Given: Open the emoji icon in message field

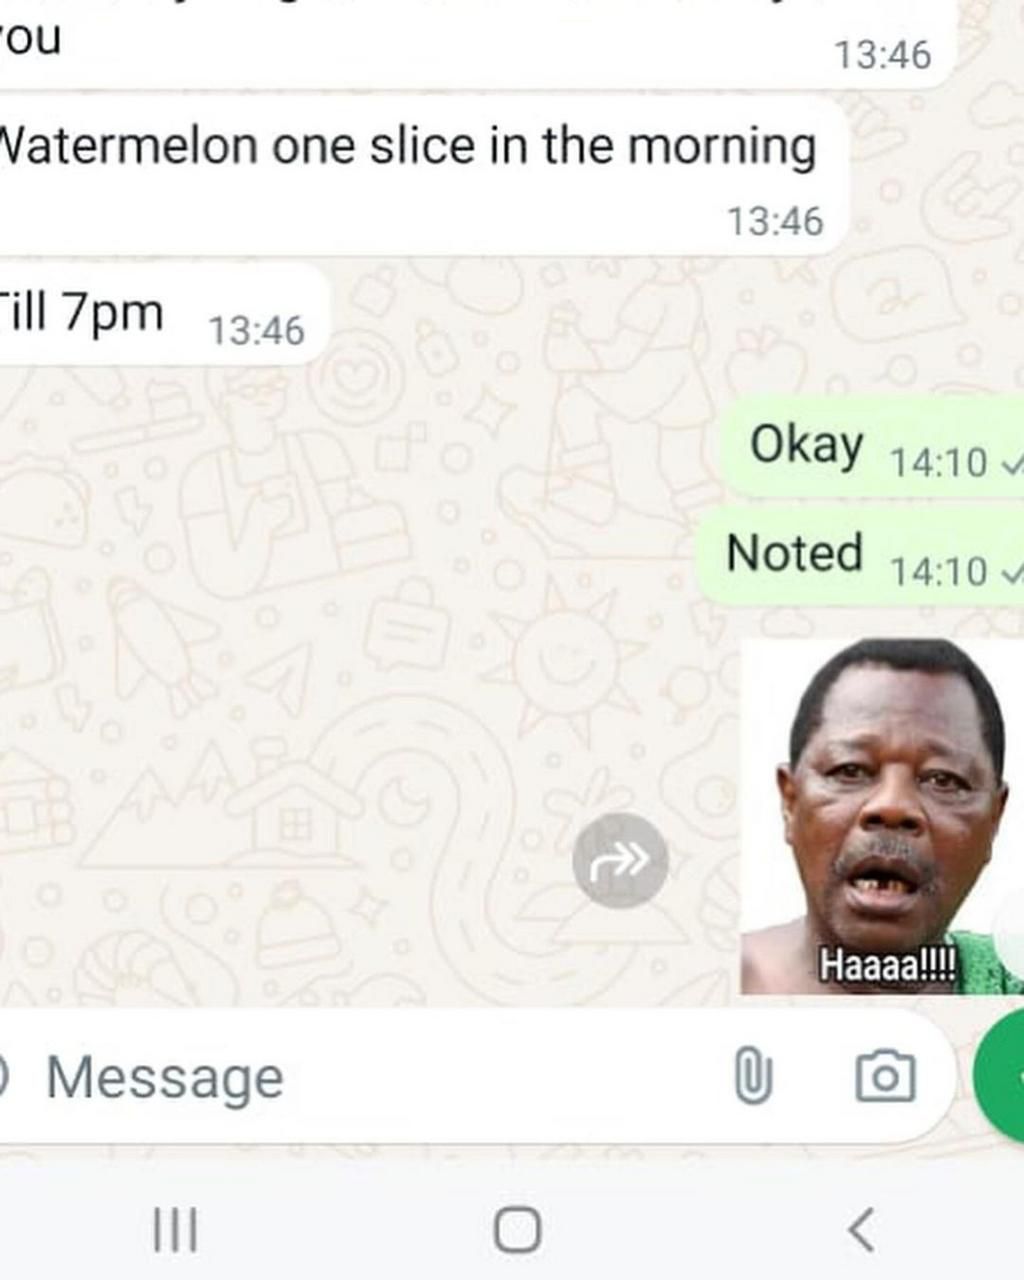Looking at the screenshot, I should coord(4,1076).
